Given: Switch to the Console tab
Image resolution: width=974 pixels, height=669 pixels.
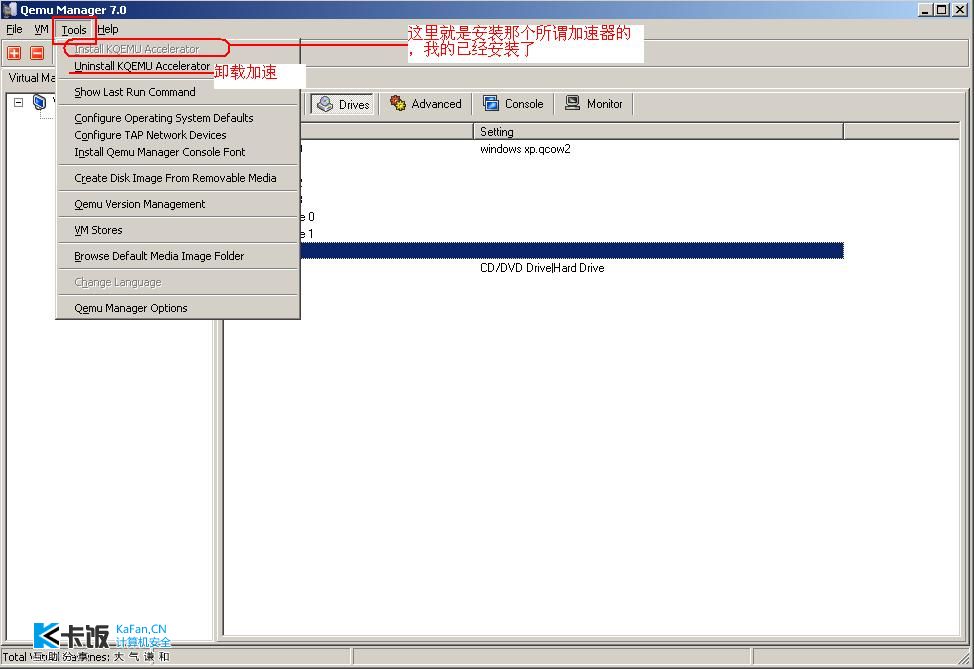Looking at the screenshot, I should tap(513, 104).
